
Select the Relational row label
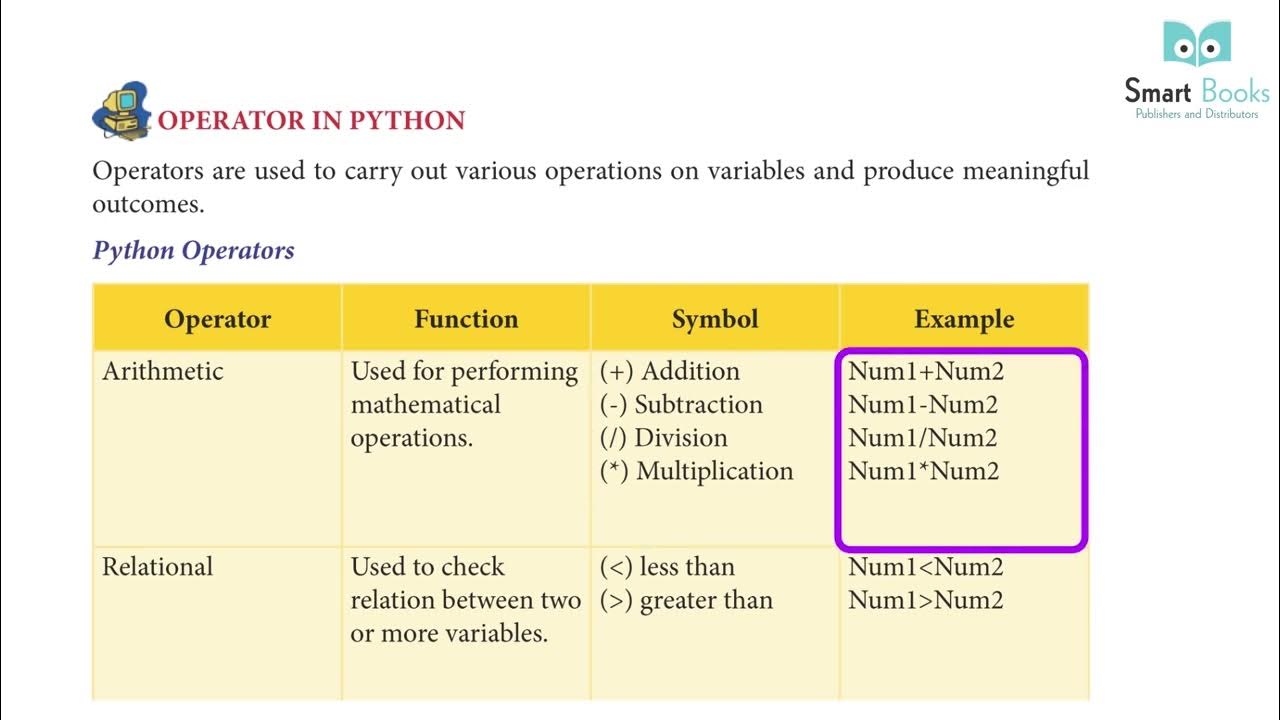click(x=158, y=567)
